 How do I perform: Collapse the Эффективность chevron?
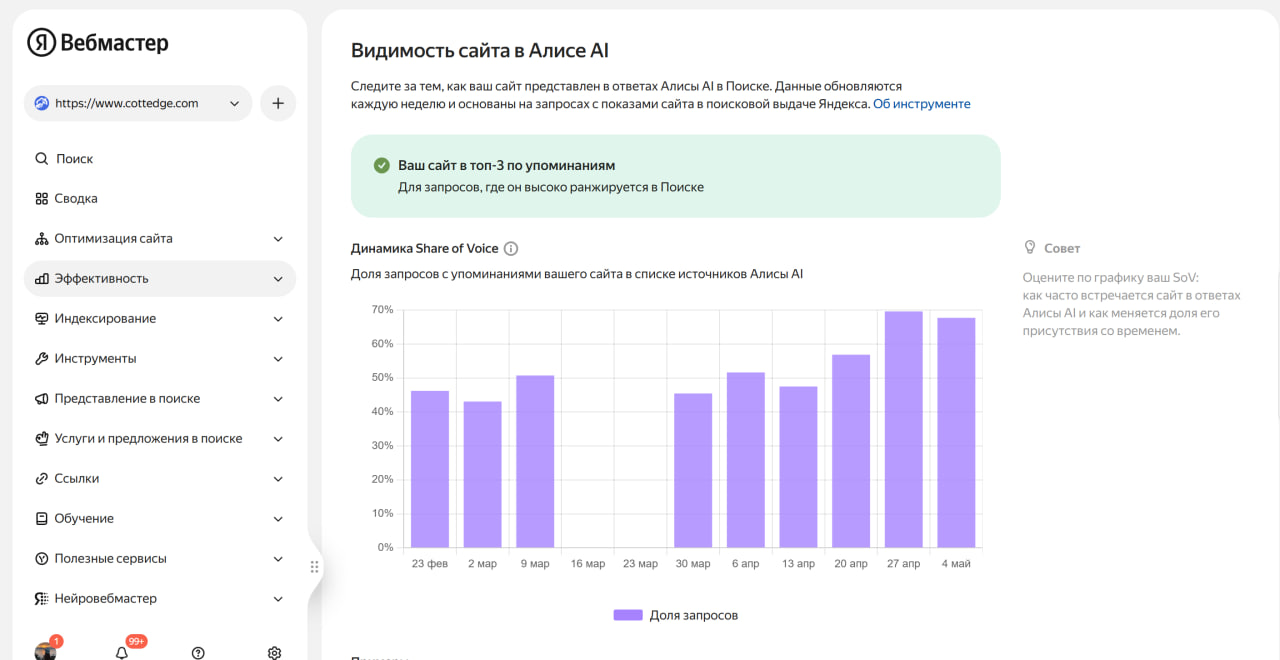(x=278, y=279)
